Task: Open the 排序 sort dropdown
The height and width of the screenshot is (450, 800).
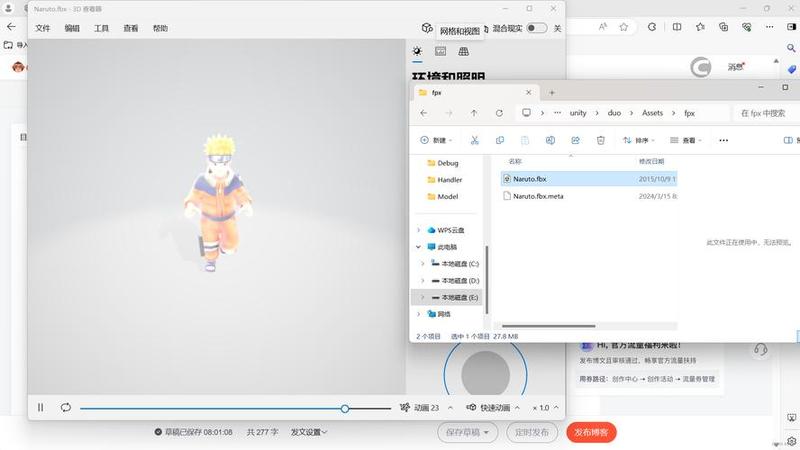Action: pos(638,140)
